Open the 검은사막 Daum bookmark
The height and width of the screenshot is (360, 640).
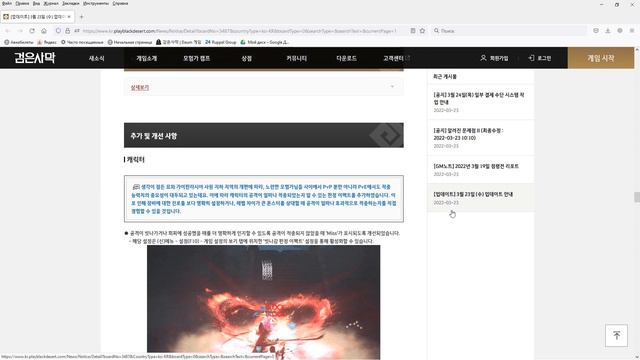click(178, 42)
